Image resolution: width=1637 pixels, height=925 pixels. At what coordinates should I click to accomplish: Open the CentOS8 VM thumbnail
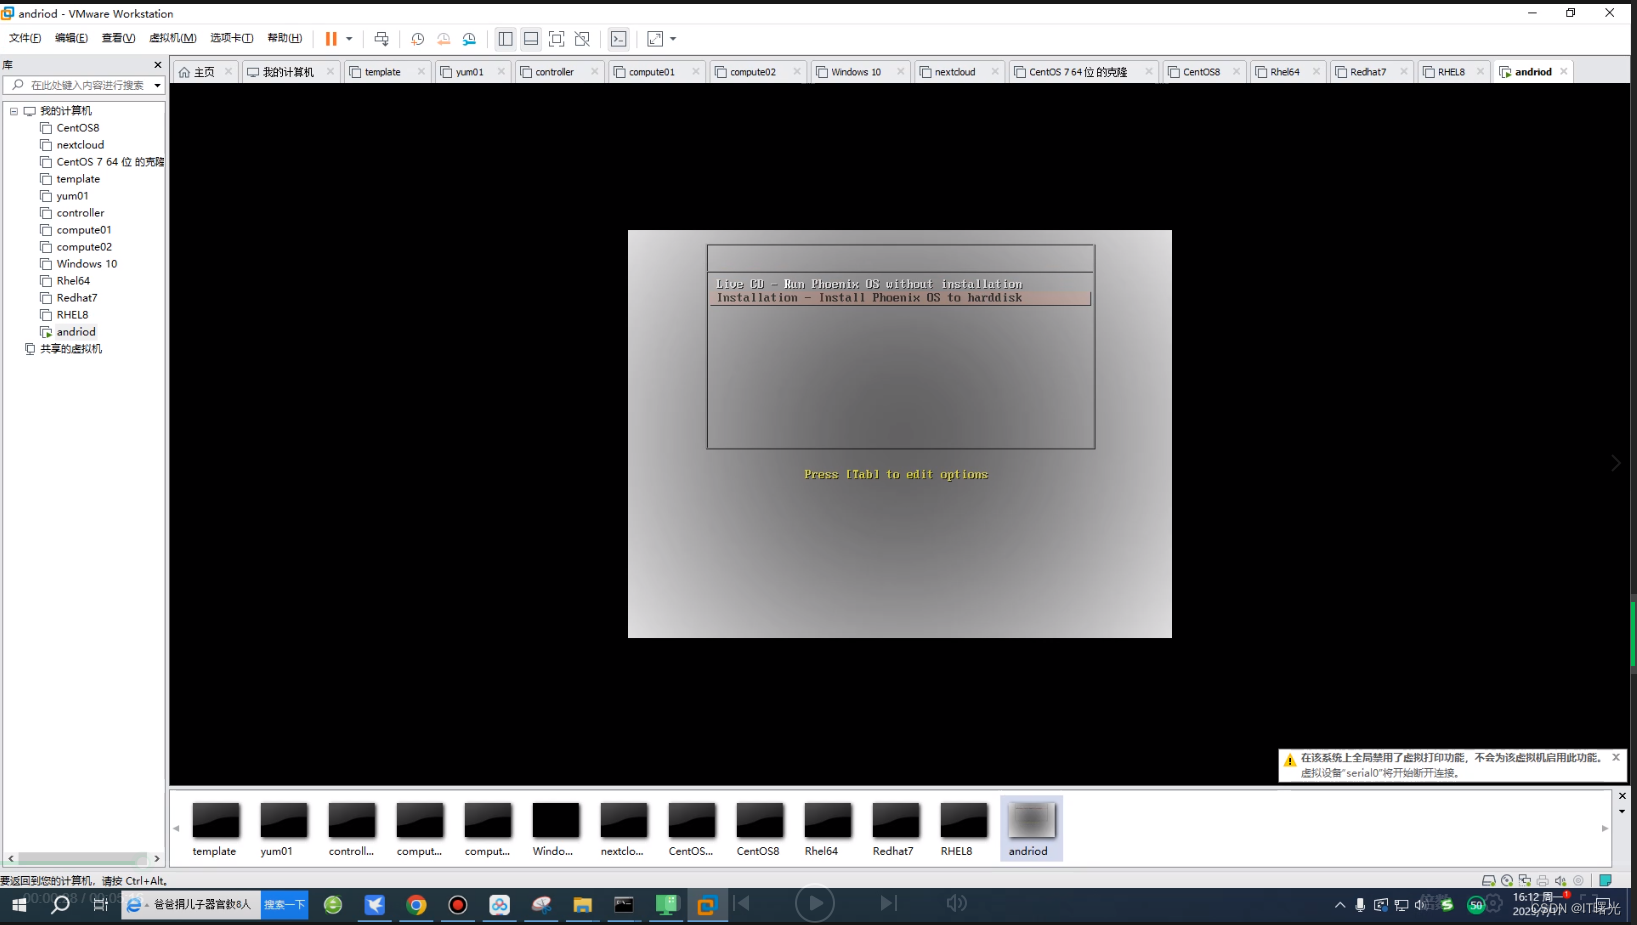(759, 829)
